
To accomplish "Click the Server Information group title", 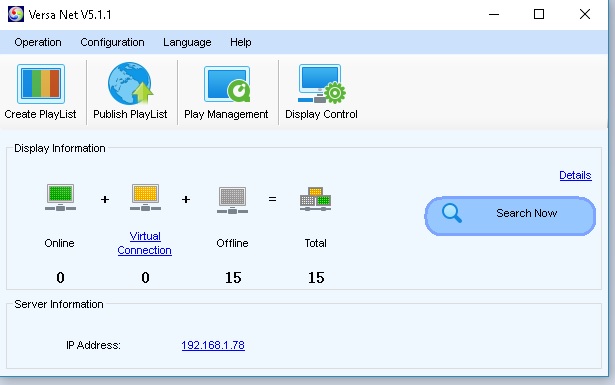I will pos(59,304).
